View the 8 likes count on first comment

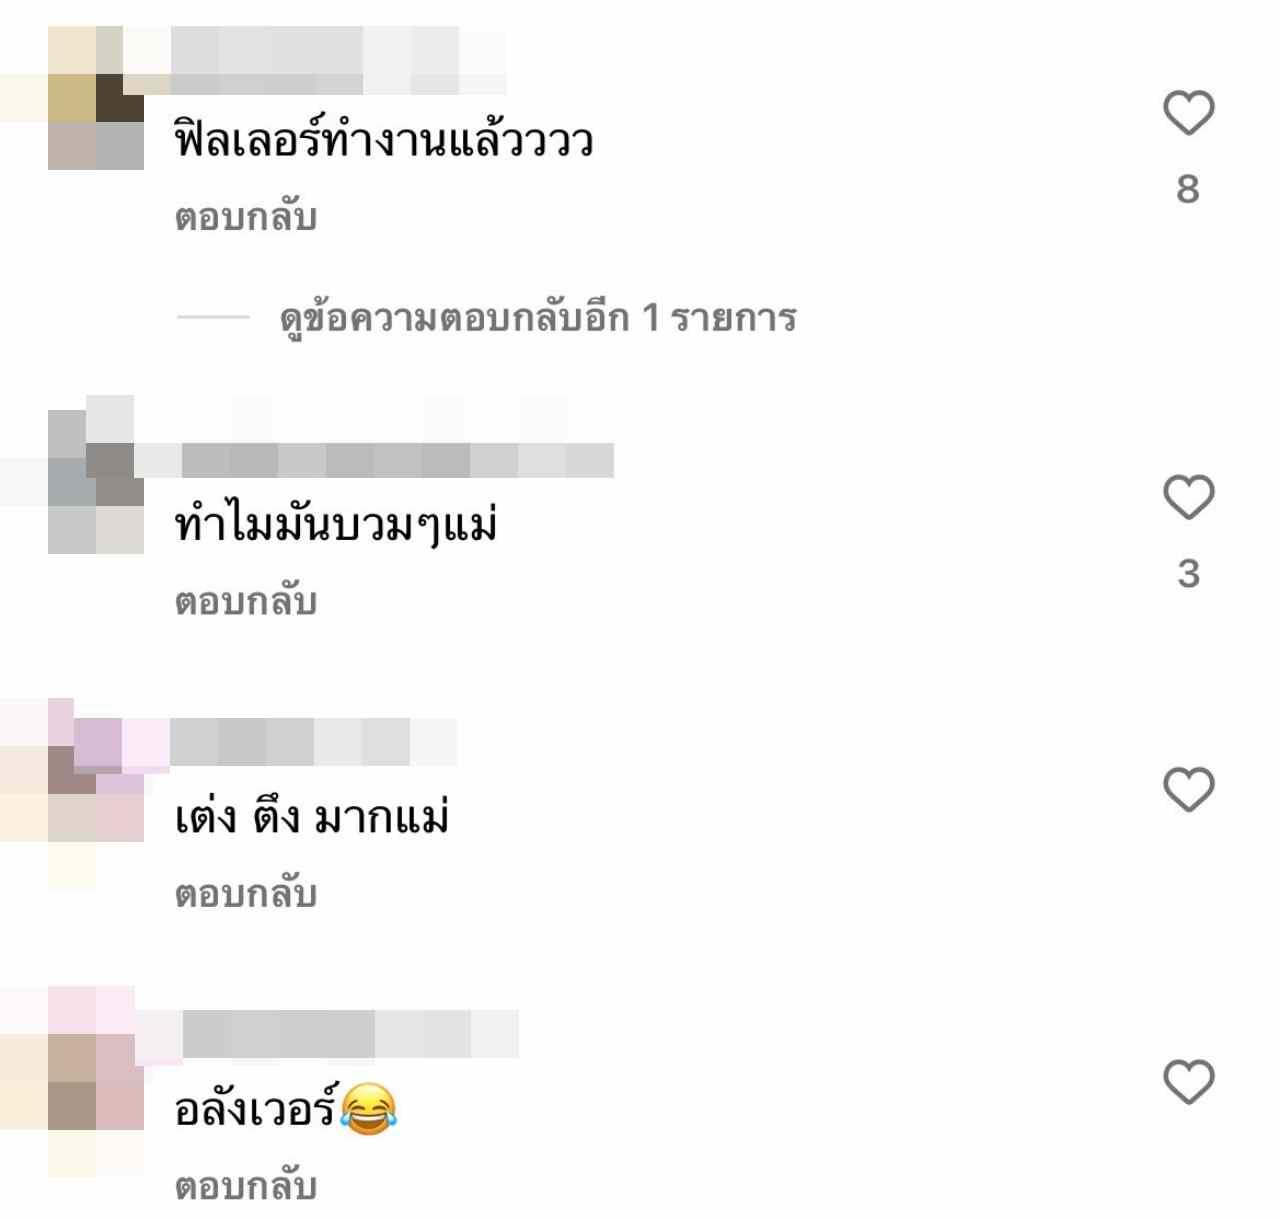click(1188, 189)
